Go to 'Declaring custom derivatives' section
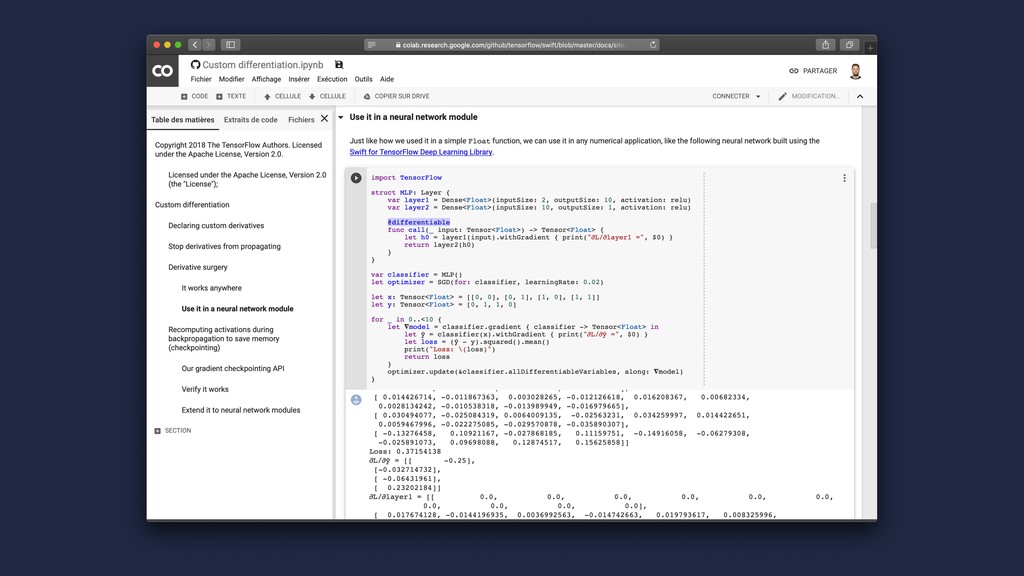Image resolution: width=1024 pixels, height=576 pixels. coord(216,225)
